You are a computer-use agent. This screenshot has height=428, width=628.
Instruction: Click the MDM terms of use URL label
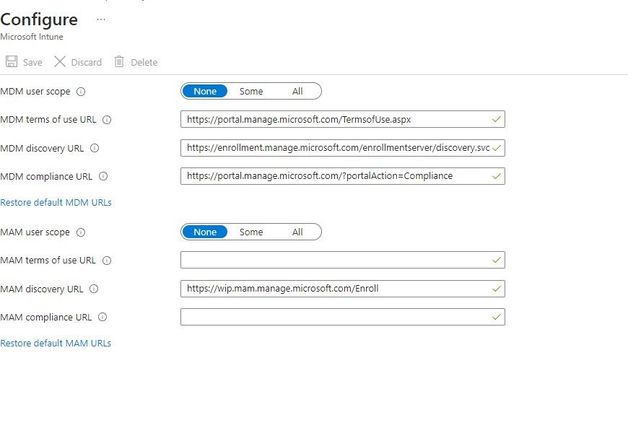pyautogui.click(x=48, y=120)
